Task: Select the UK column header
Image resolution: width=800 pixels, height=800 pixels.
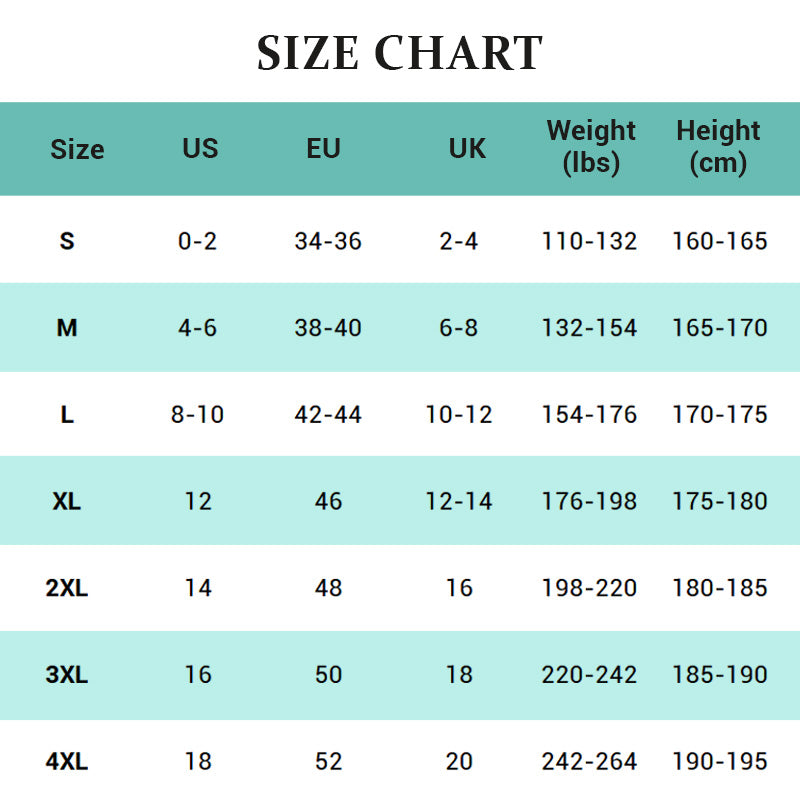Action: click(x=467, y=148)
